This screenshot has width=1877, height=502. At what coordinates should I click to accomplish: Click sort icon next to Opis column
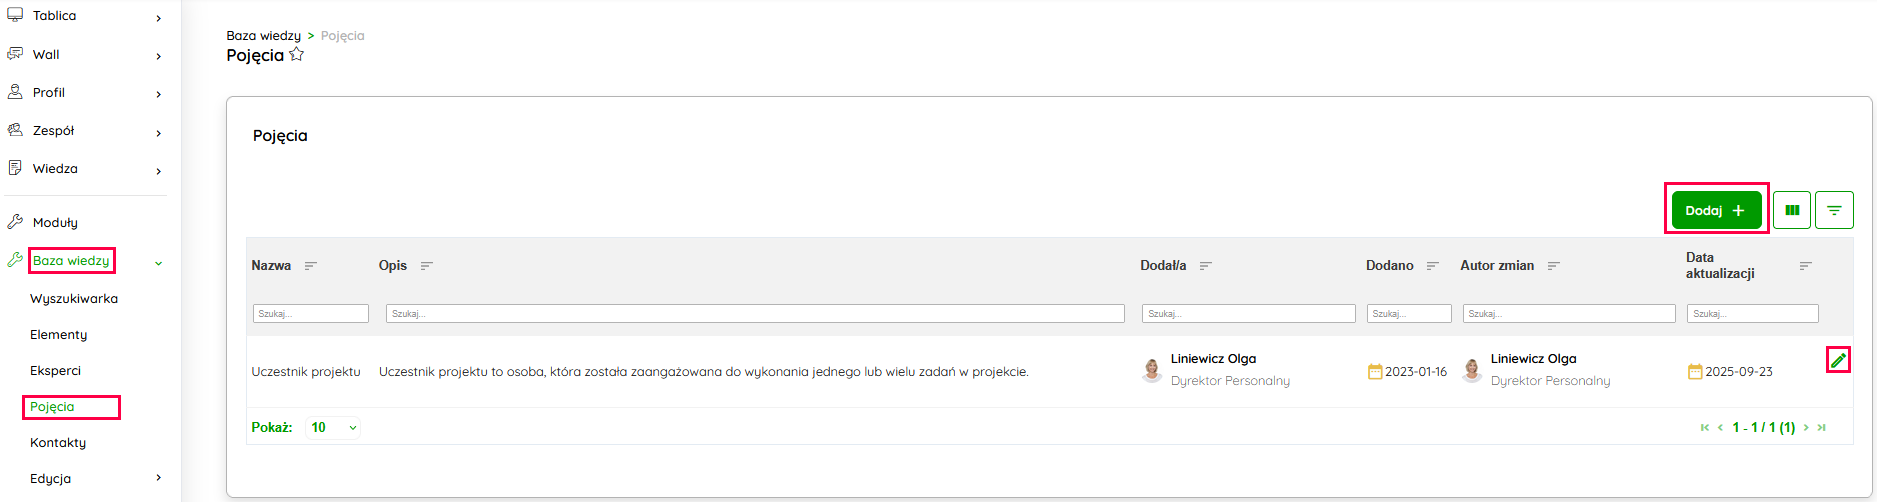tap(427, 266)
